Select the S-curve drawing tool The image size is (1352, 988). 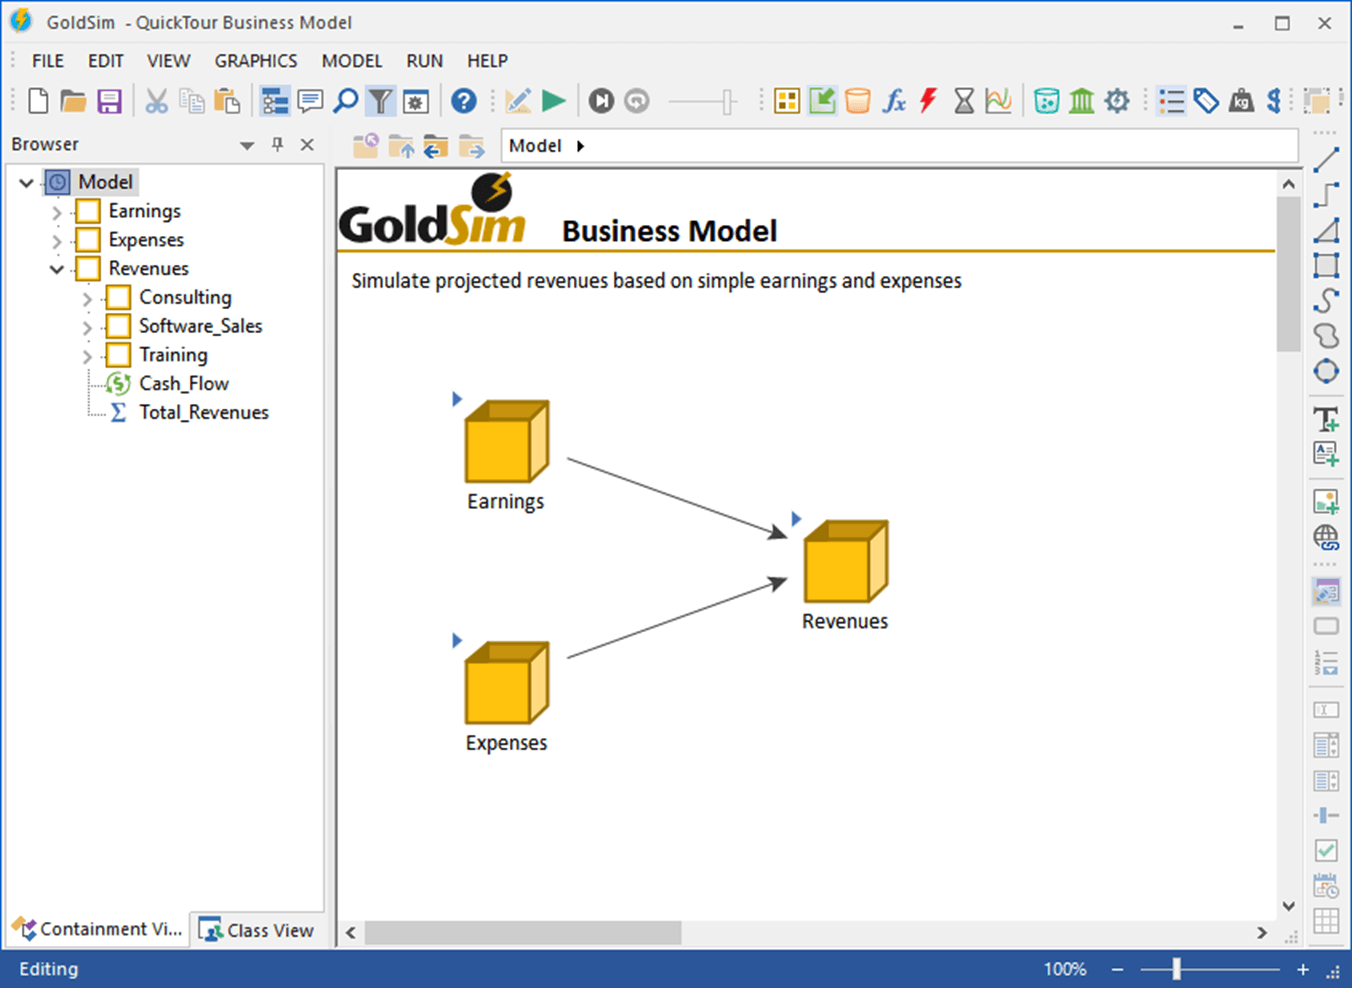(x=1326, y=300)
